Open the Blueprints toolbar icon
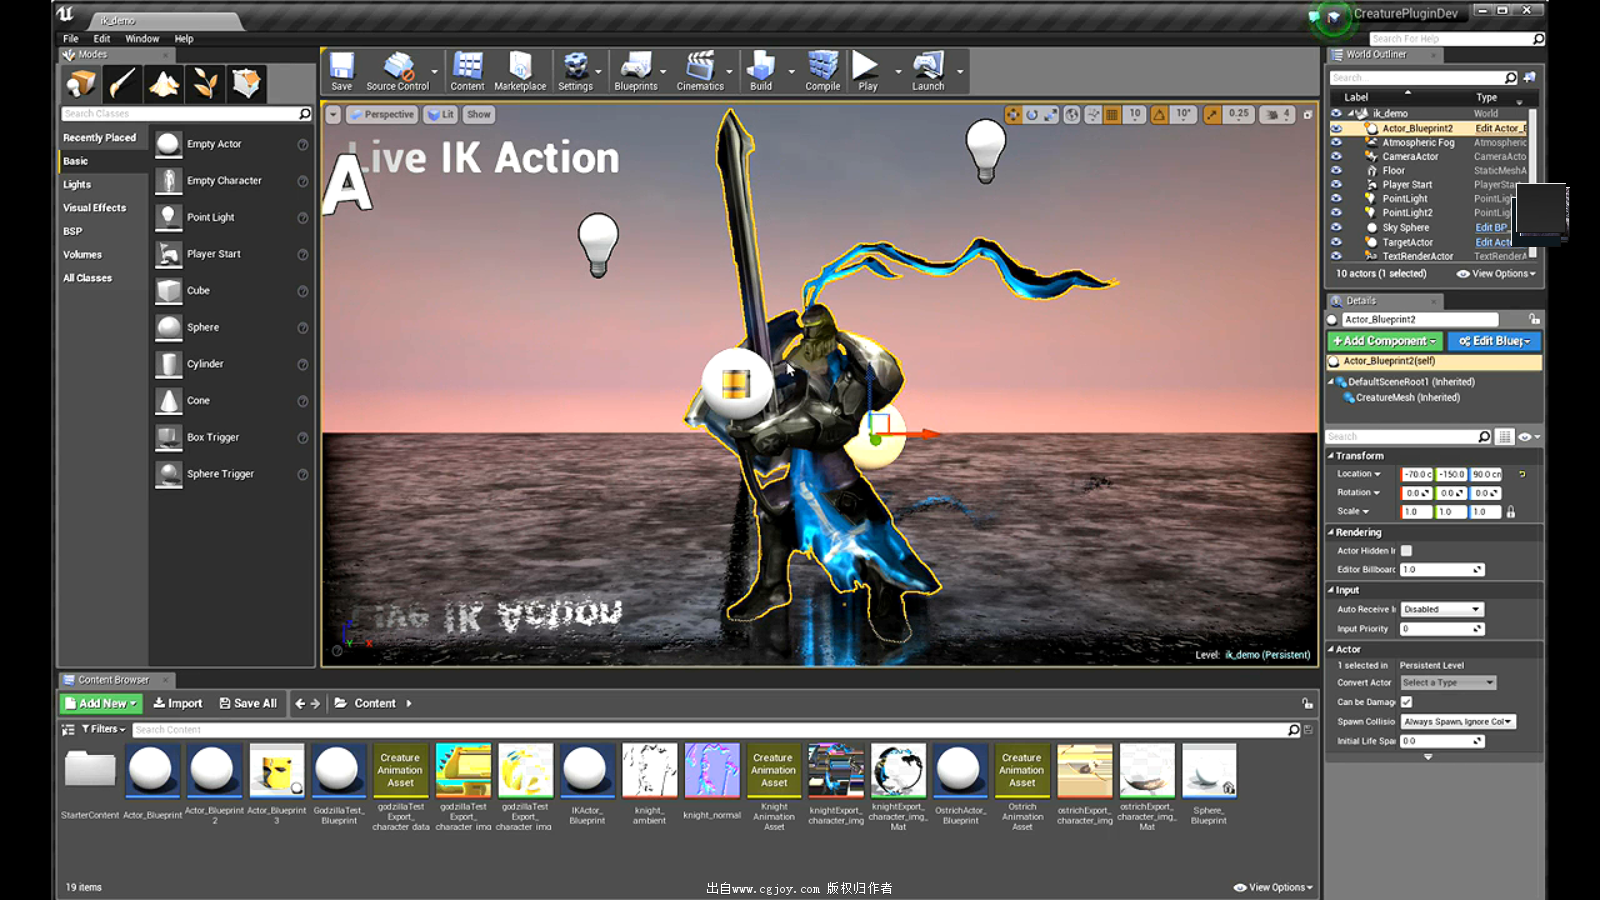The width and height of the screenshot is (1600, 900). pyautogui.click(x=636, y=71)
